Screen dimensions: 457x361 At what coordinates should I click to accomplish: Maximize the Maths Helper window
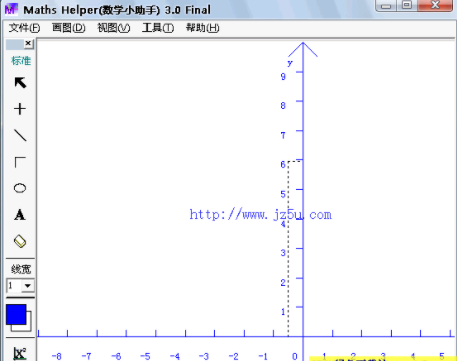[407, 5]
